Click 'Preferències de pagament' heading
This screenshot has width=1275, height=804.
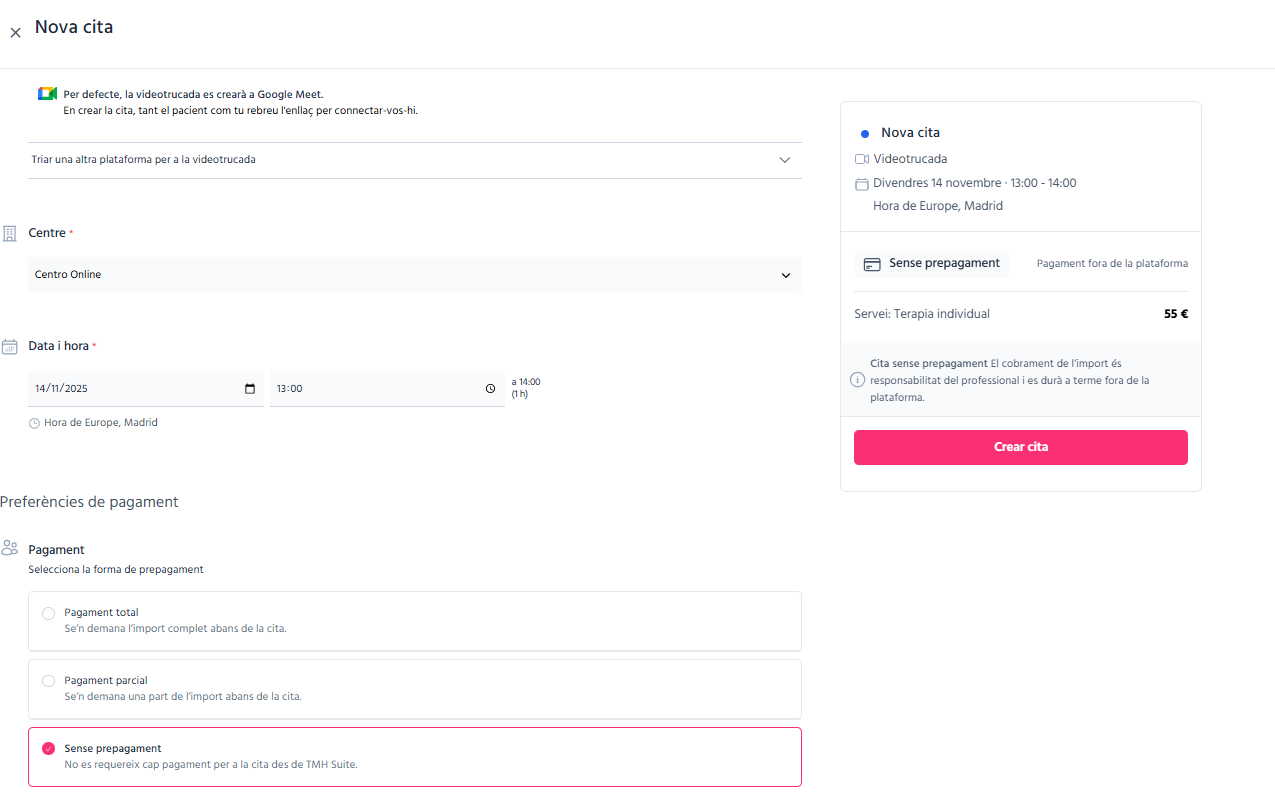pyautogui.click(x=89, y=502)
